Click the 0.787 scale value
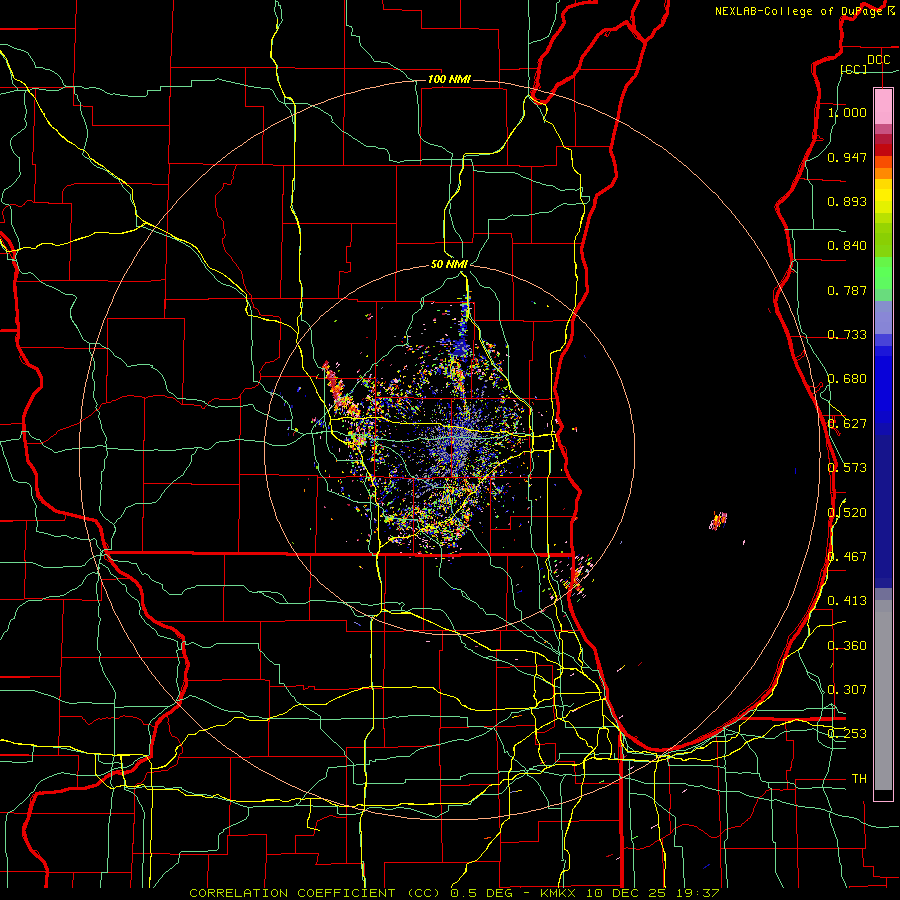 point(847,290)
